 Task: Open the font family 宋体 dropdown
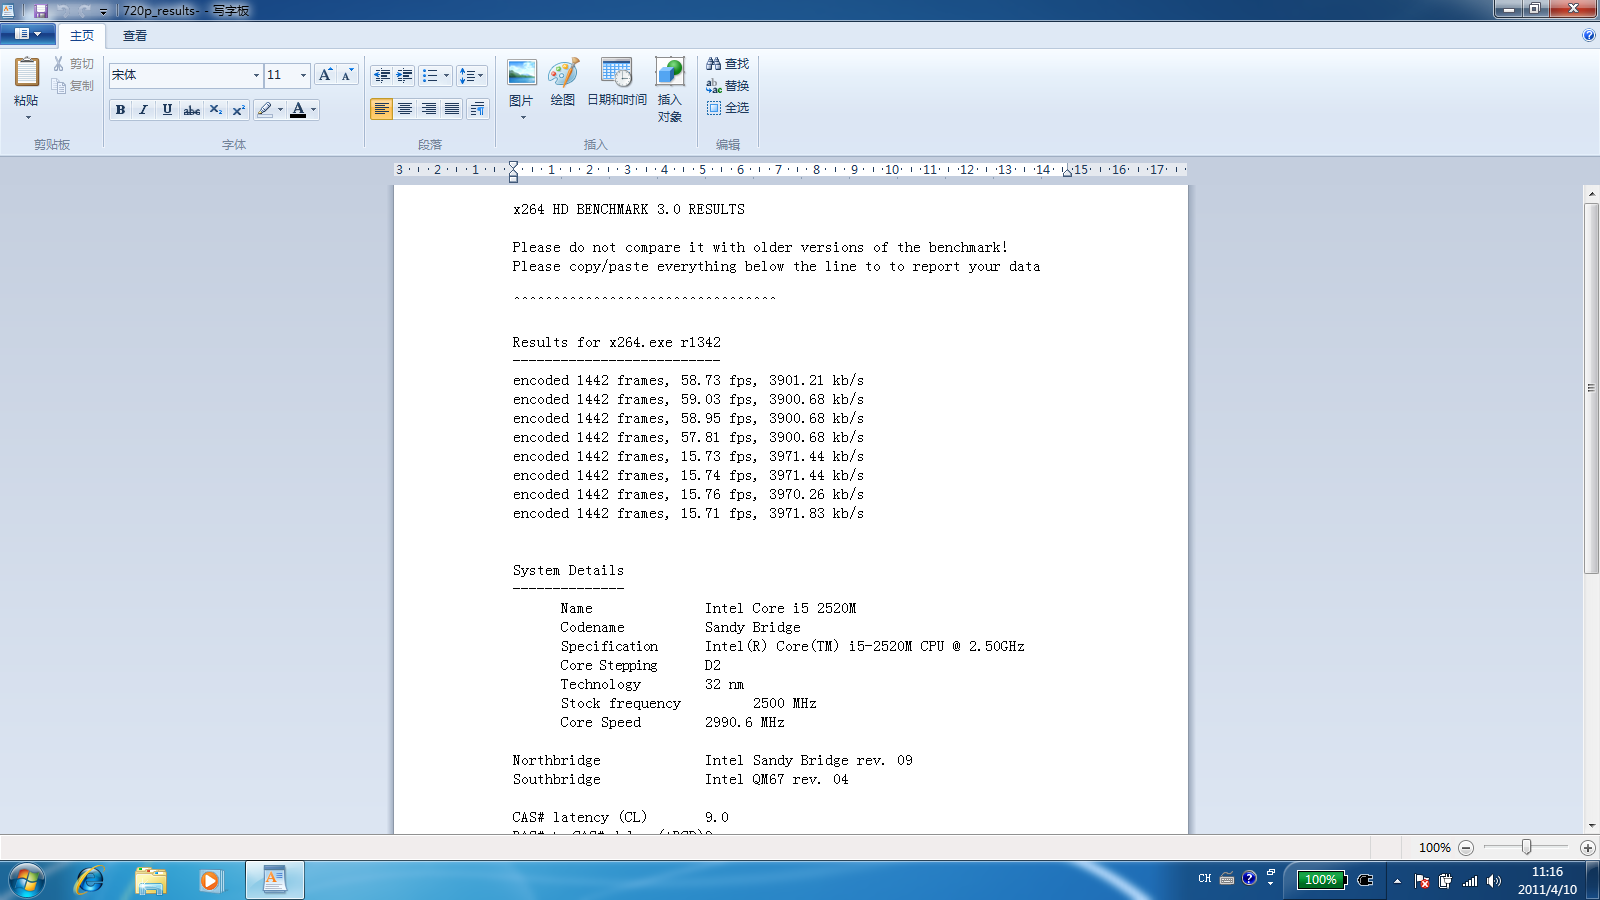point(256,75)
